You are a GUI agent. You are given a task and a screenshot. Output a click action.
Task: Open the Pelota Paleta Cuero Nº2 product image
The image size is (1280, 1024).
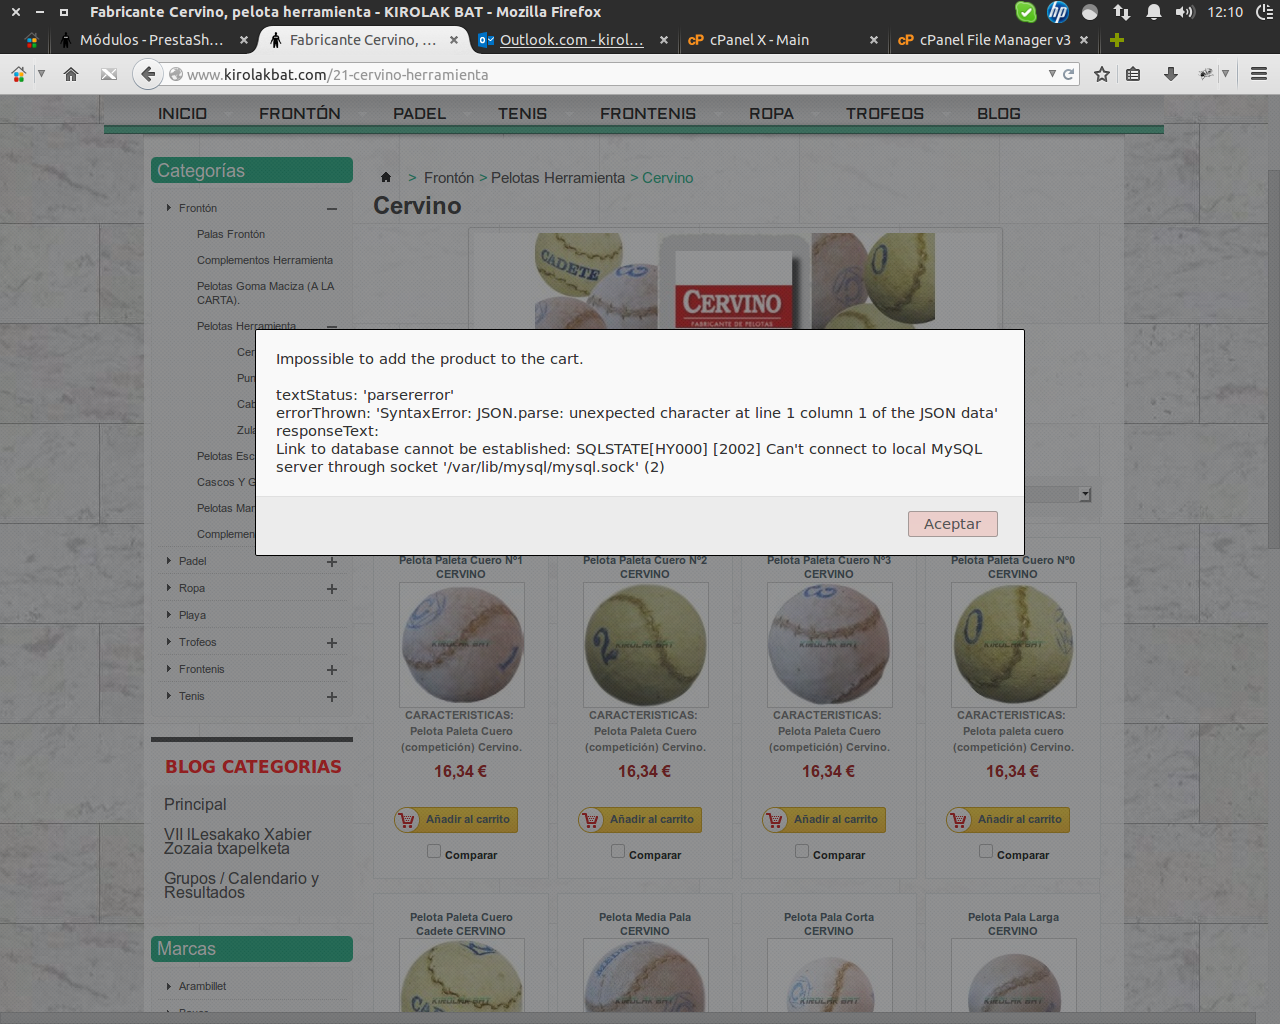[x=645, y=645]
